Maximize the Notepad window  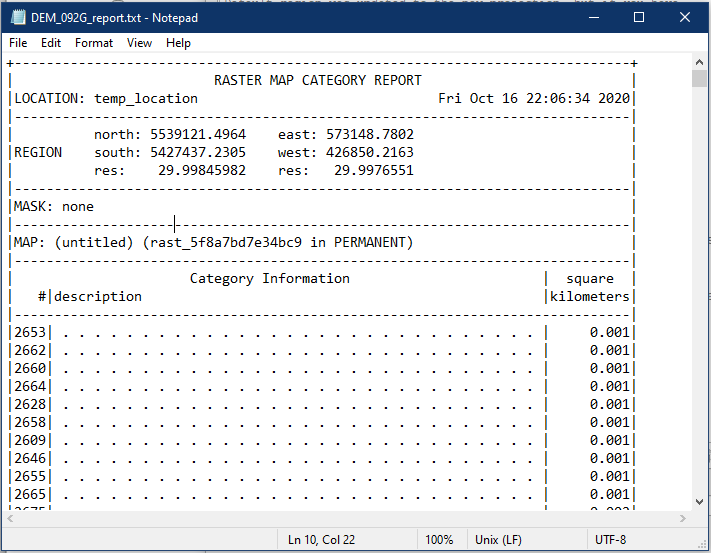coord(639,18)
